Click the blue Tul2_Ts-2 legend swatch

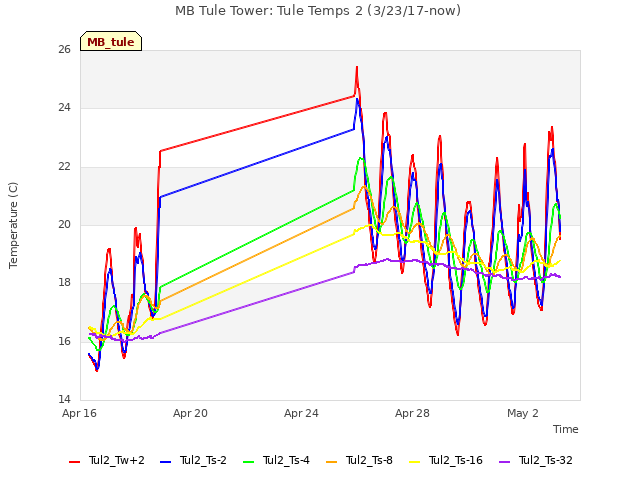point(165,462)
